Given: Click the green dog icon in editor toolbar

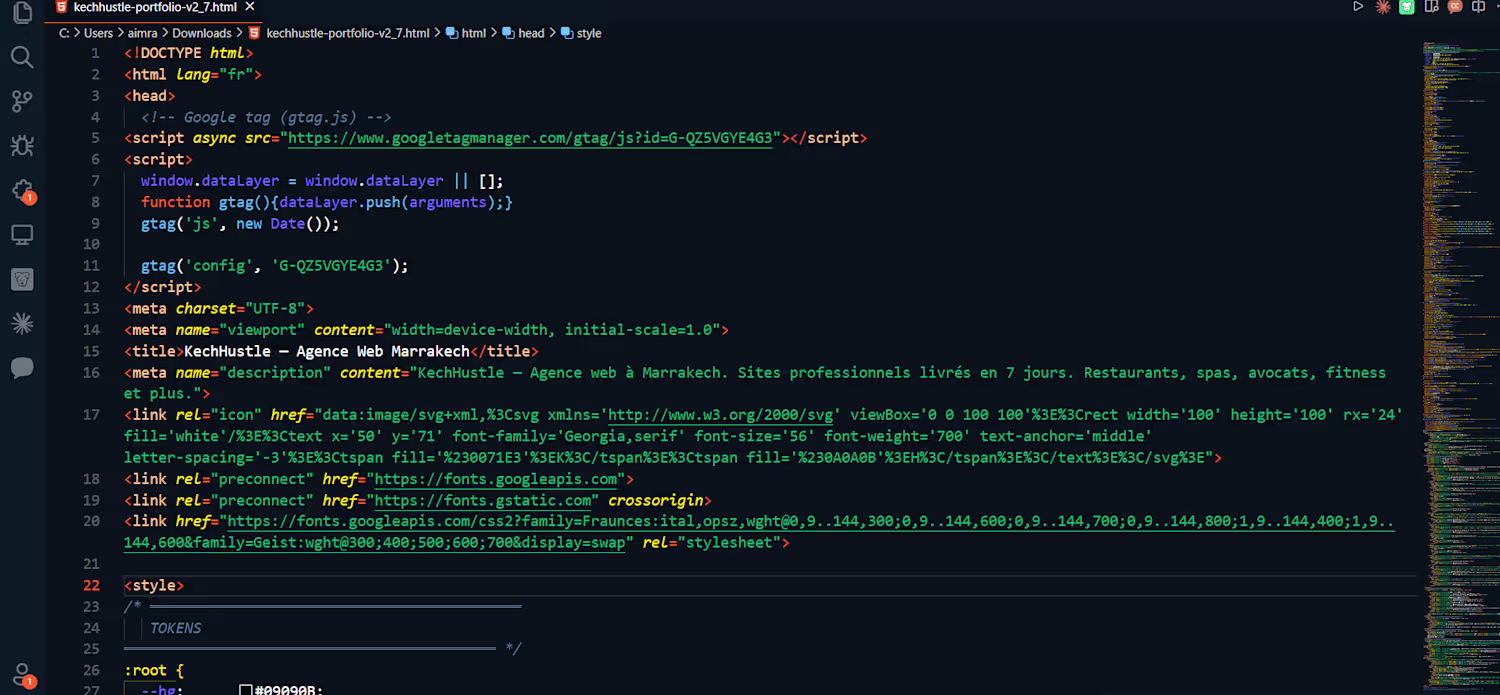Looking at the screenshot, I should [x=1407, y=6].
